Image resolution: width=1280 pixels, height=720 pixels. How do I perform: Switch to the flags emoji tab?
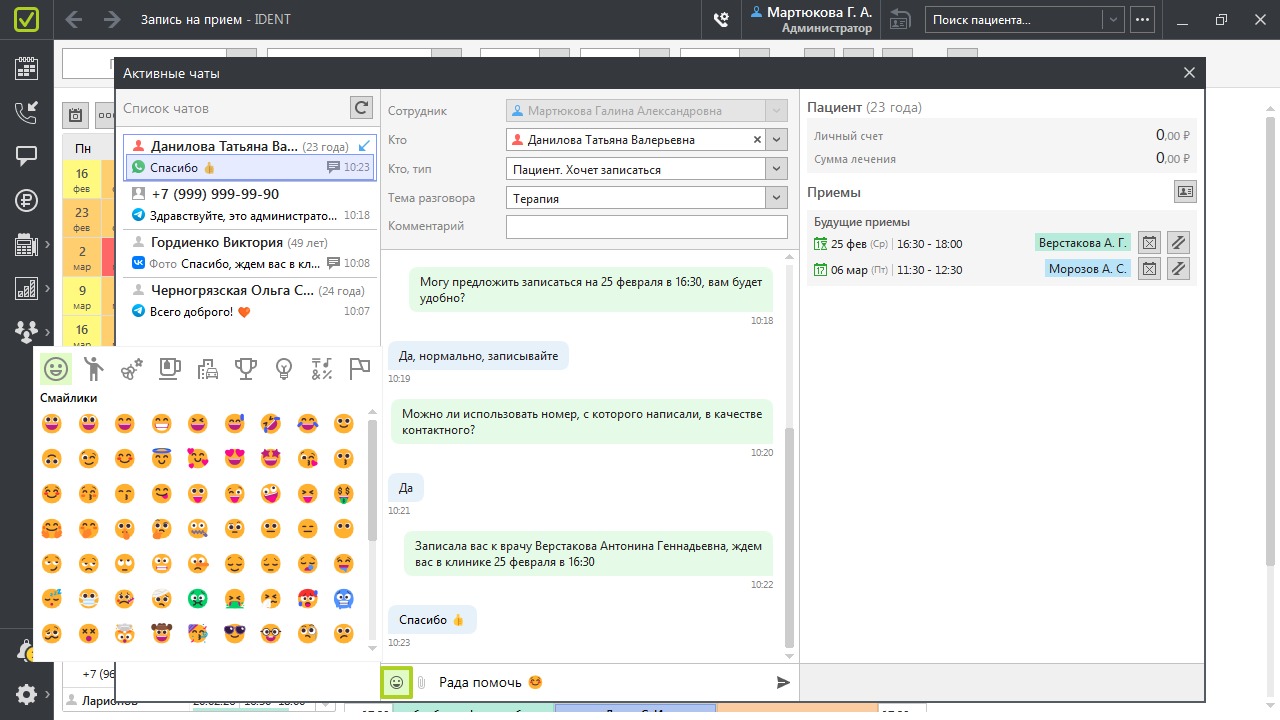tap(359, 369)
